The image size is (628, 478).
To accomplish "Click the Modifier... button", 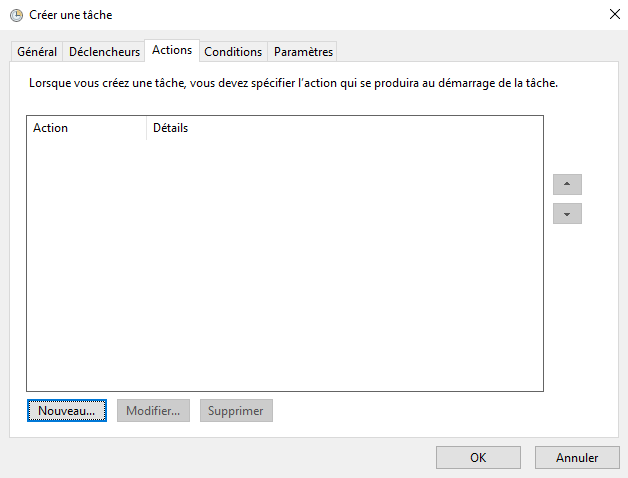I will [x=153, y=411].
